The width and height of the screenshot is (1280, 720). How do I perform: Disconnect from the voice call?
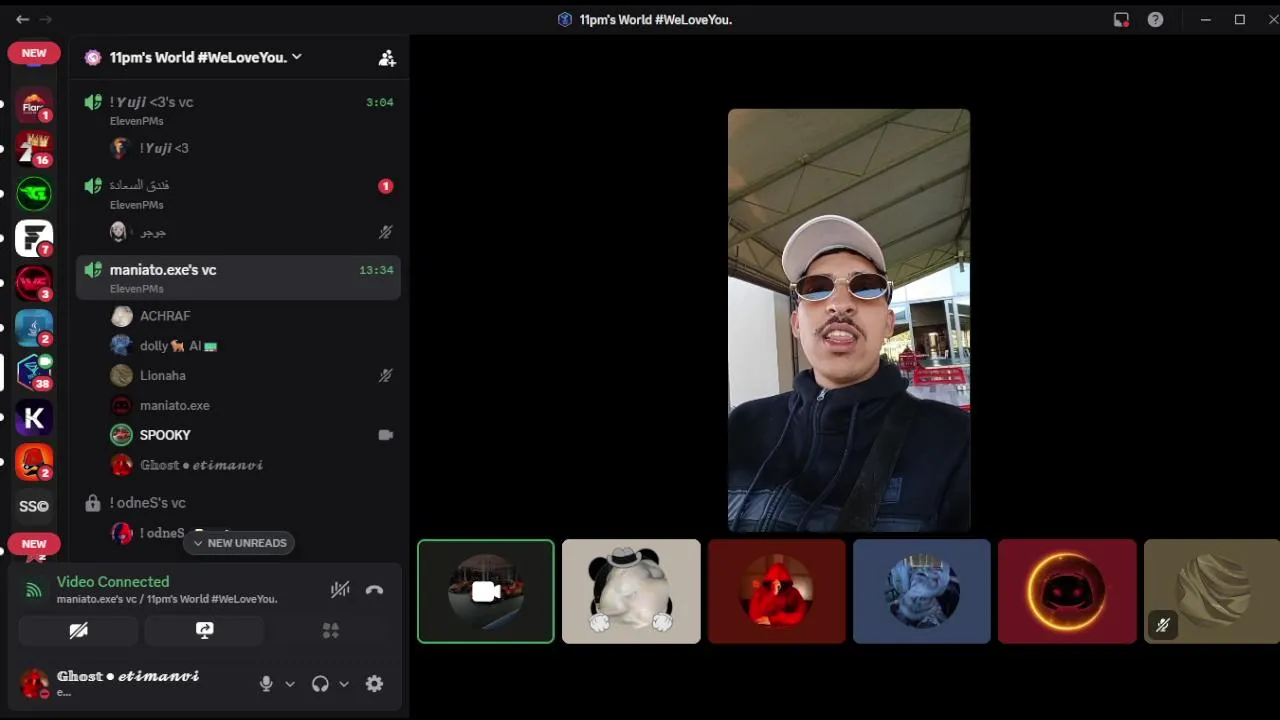click(x=374, y=590)
